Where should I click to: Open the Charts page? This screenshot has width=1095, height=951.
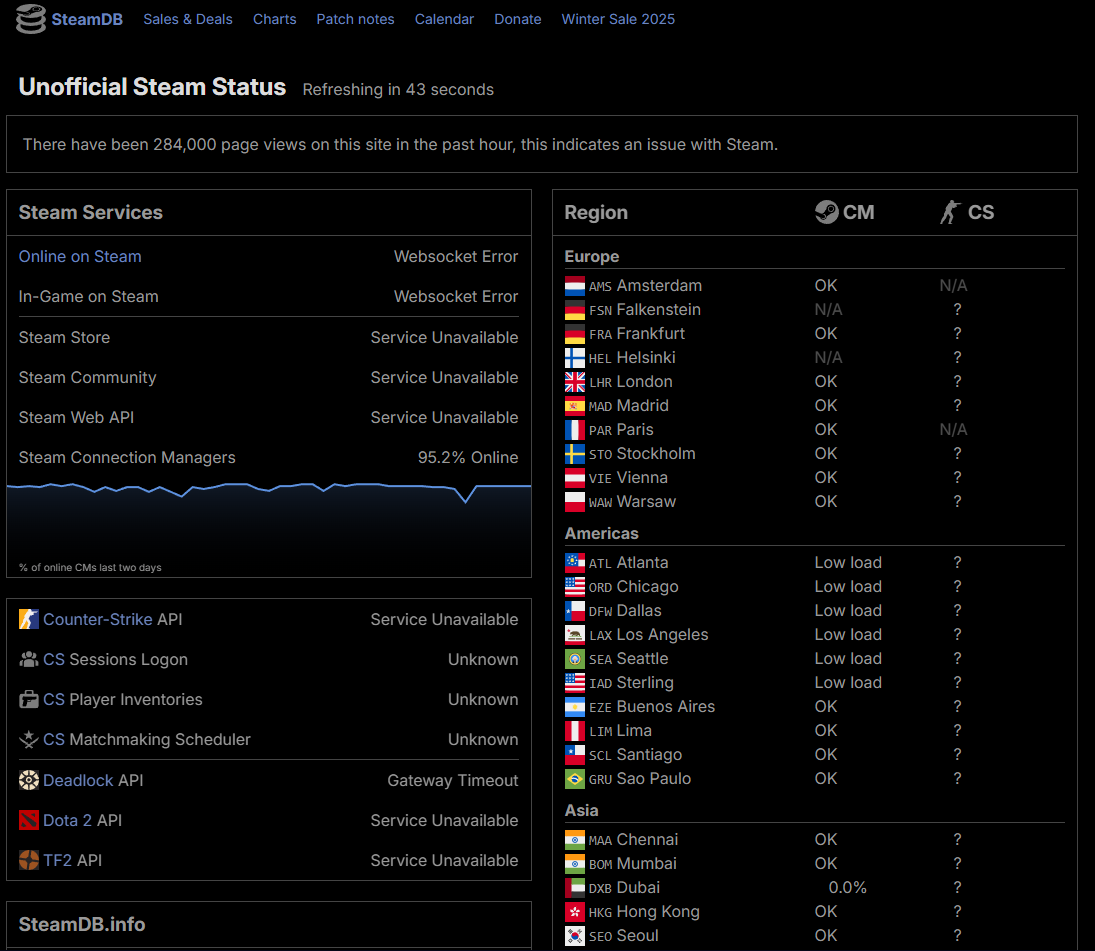pos(274,19)
